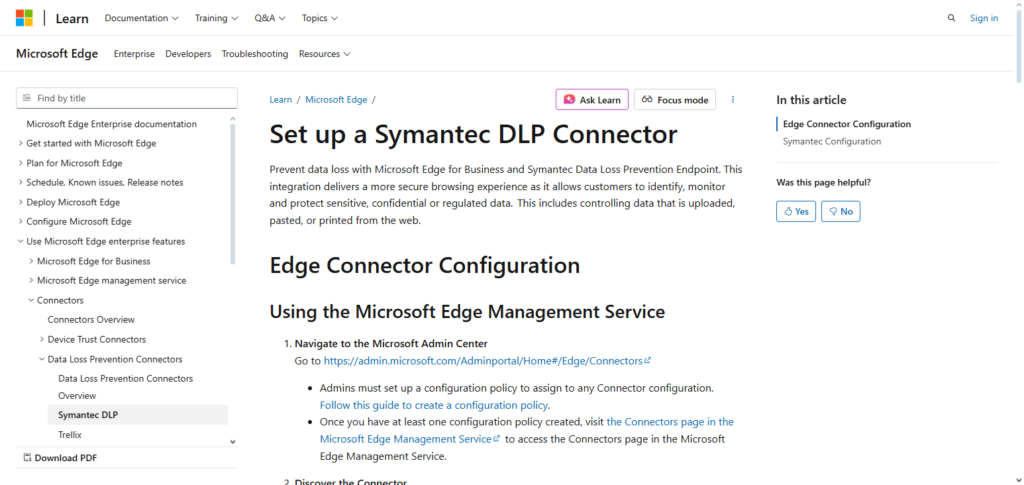Open guide to create a configuration policy

click(x=433, y=405)
